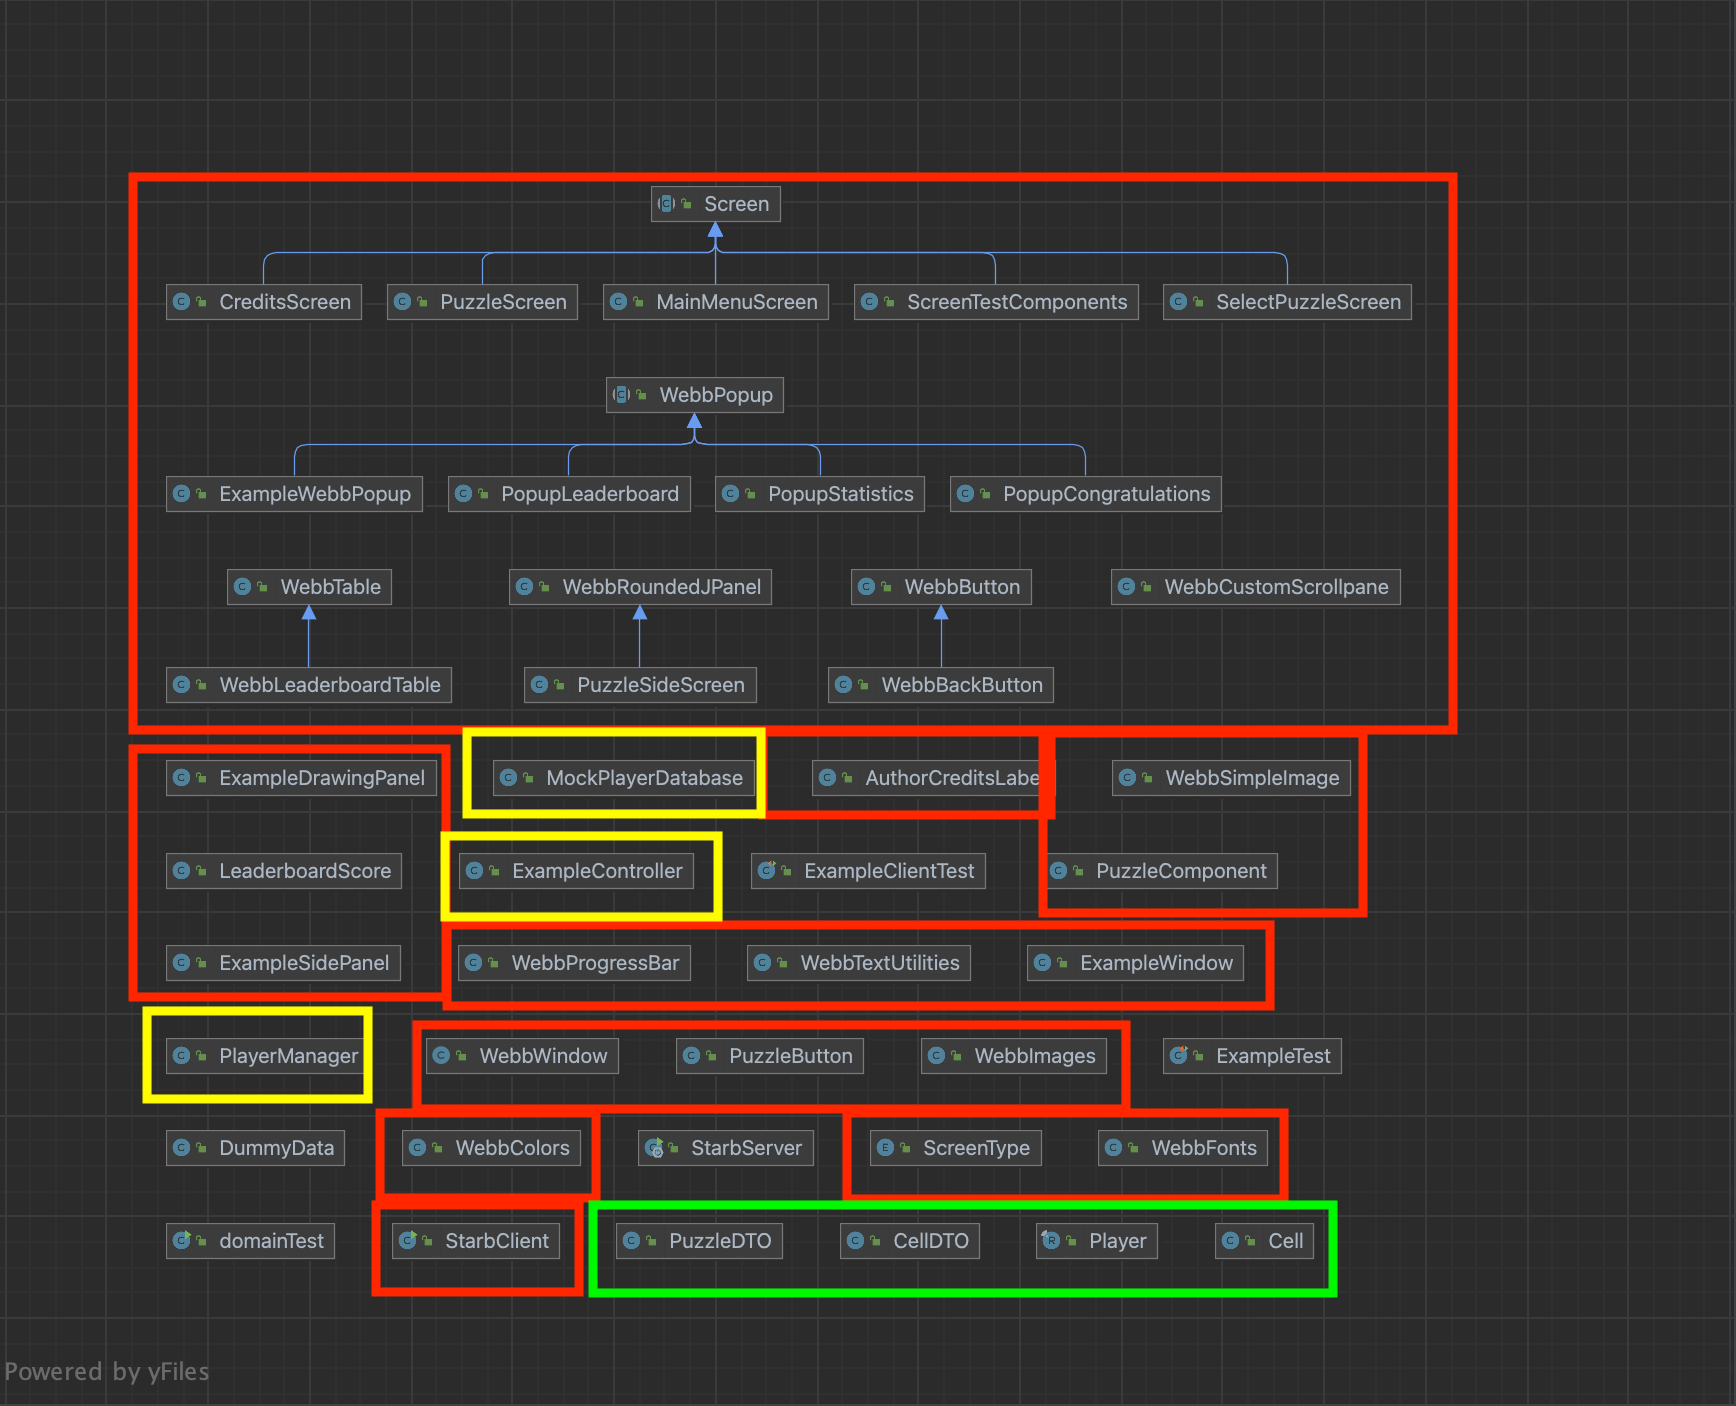The height and width of the screenshot is (1406, 1736).
Task: Select the PopupLeaderboard class node
Action: coord(569,494)
